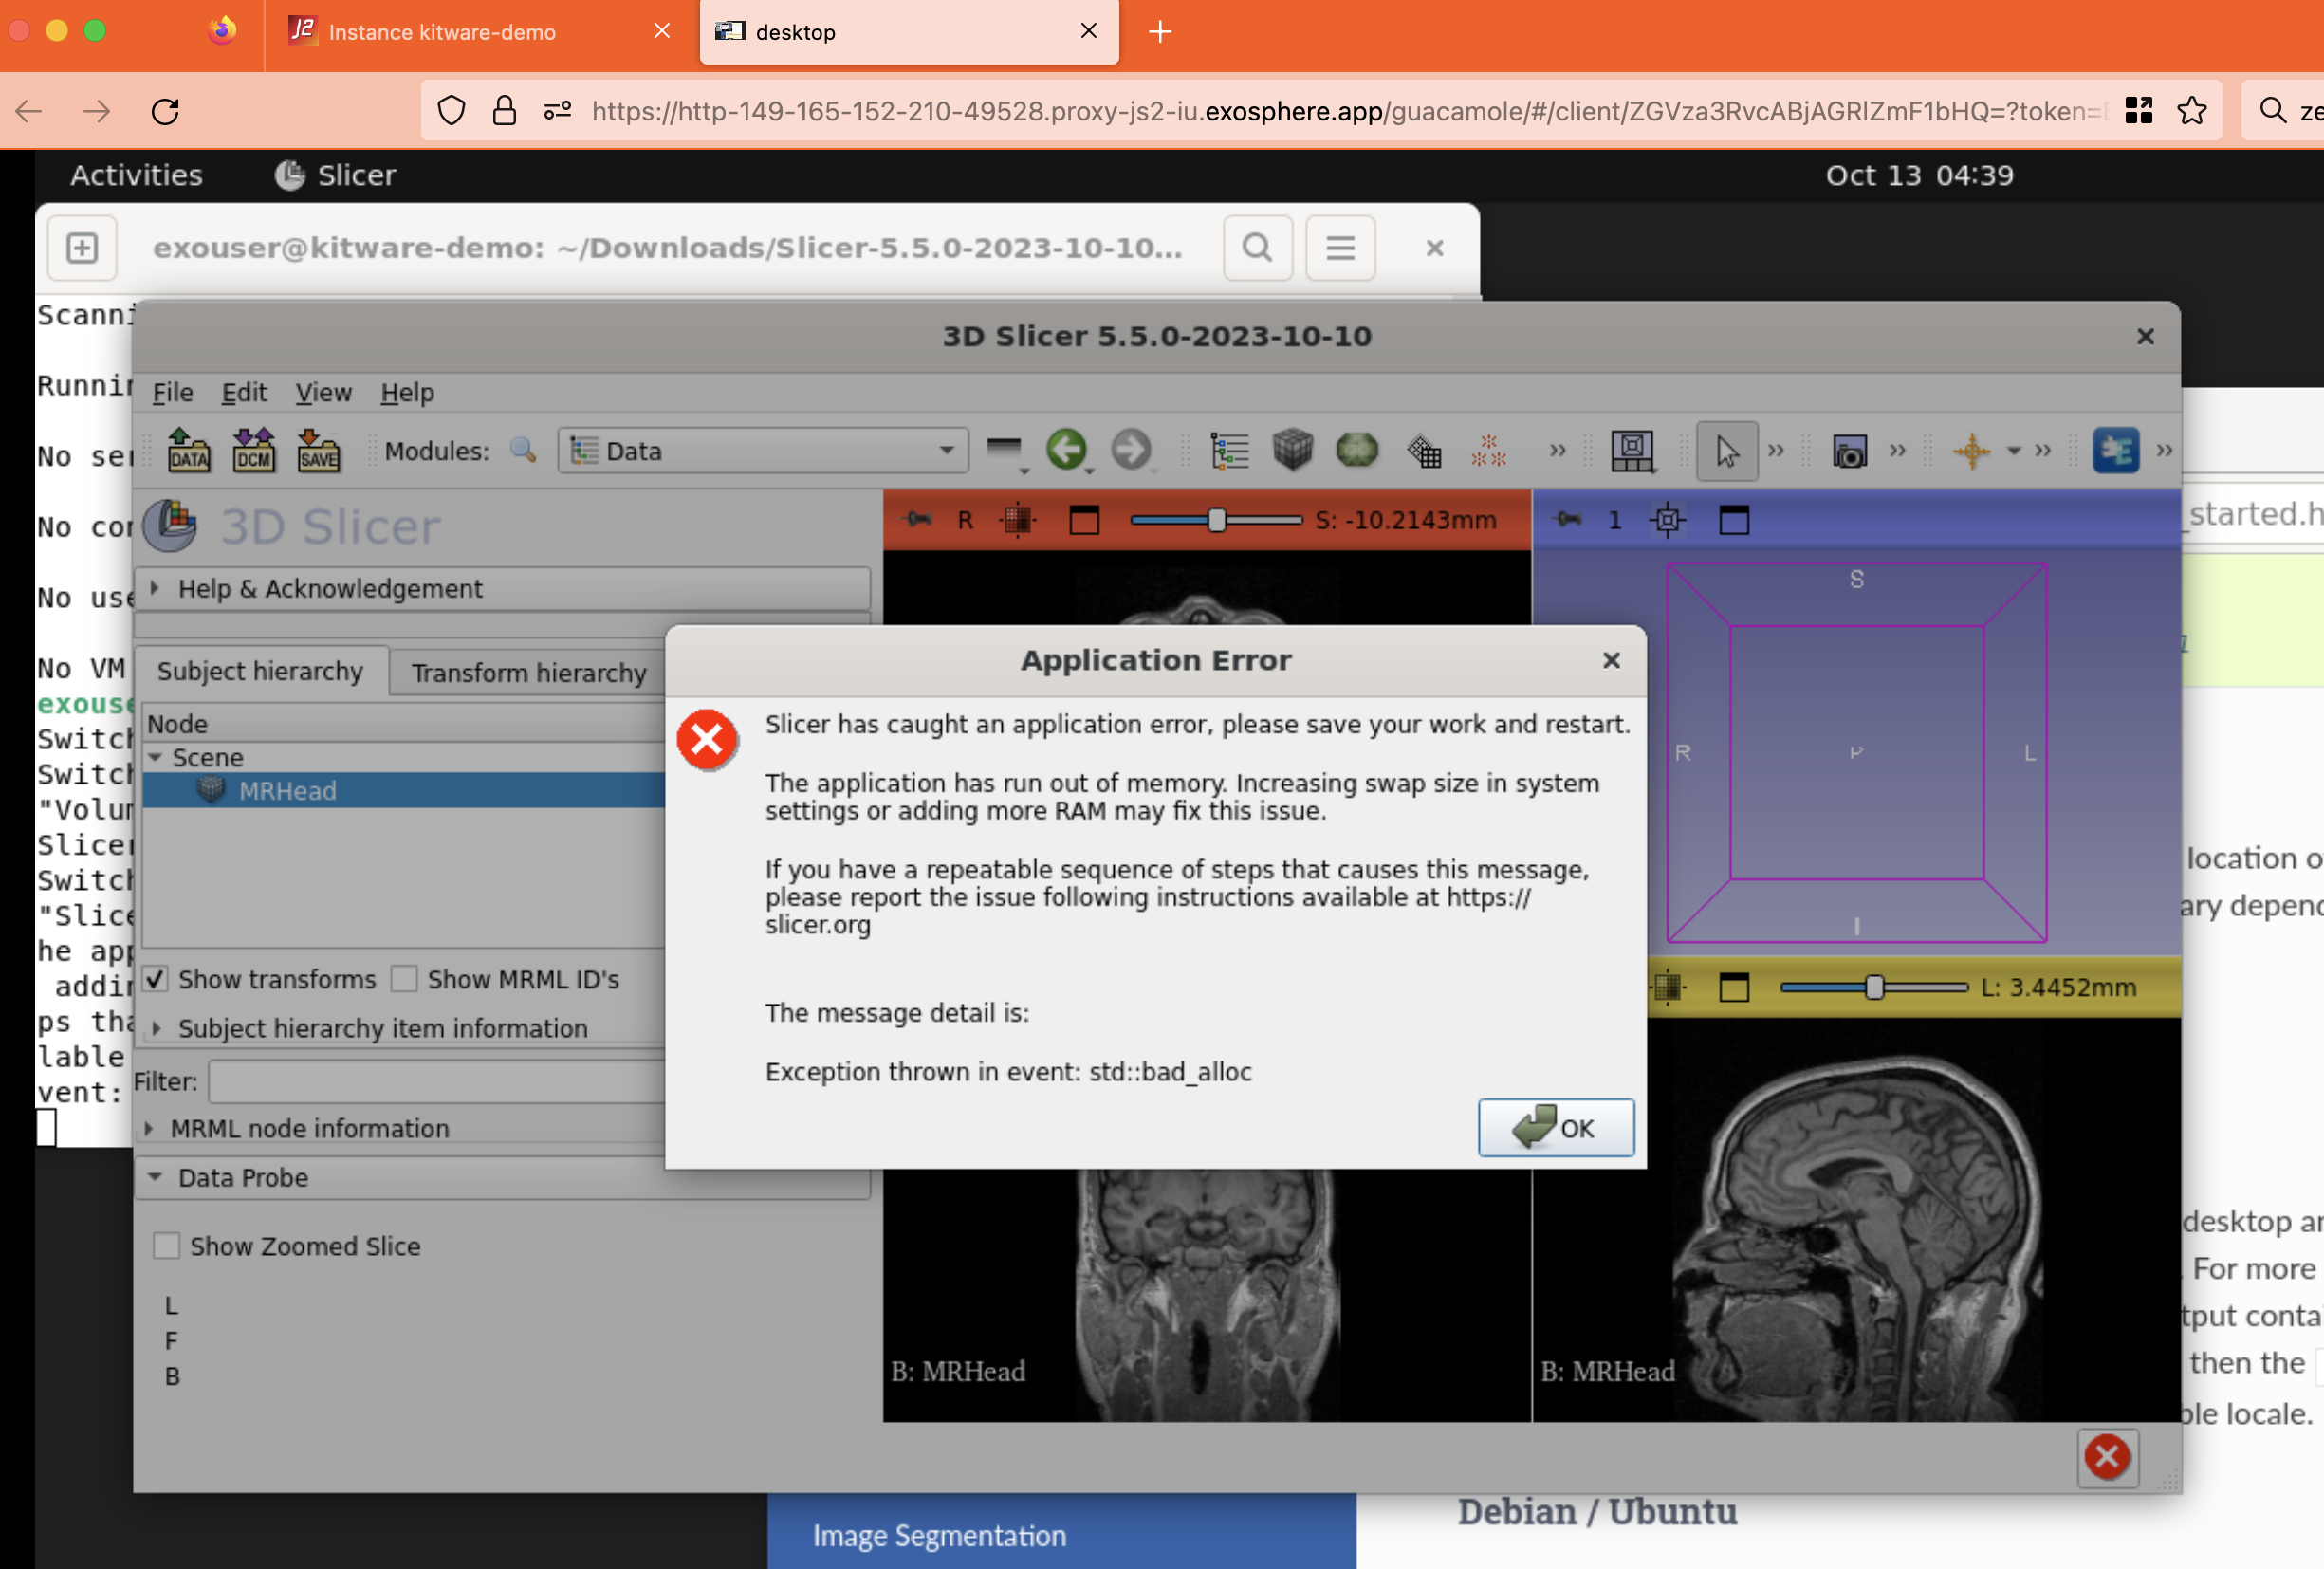Switch to the Transform hierarchy tab

tap(528, 672)
